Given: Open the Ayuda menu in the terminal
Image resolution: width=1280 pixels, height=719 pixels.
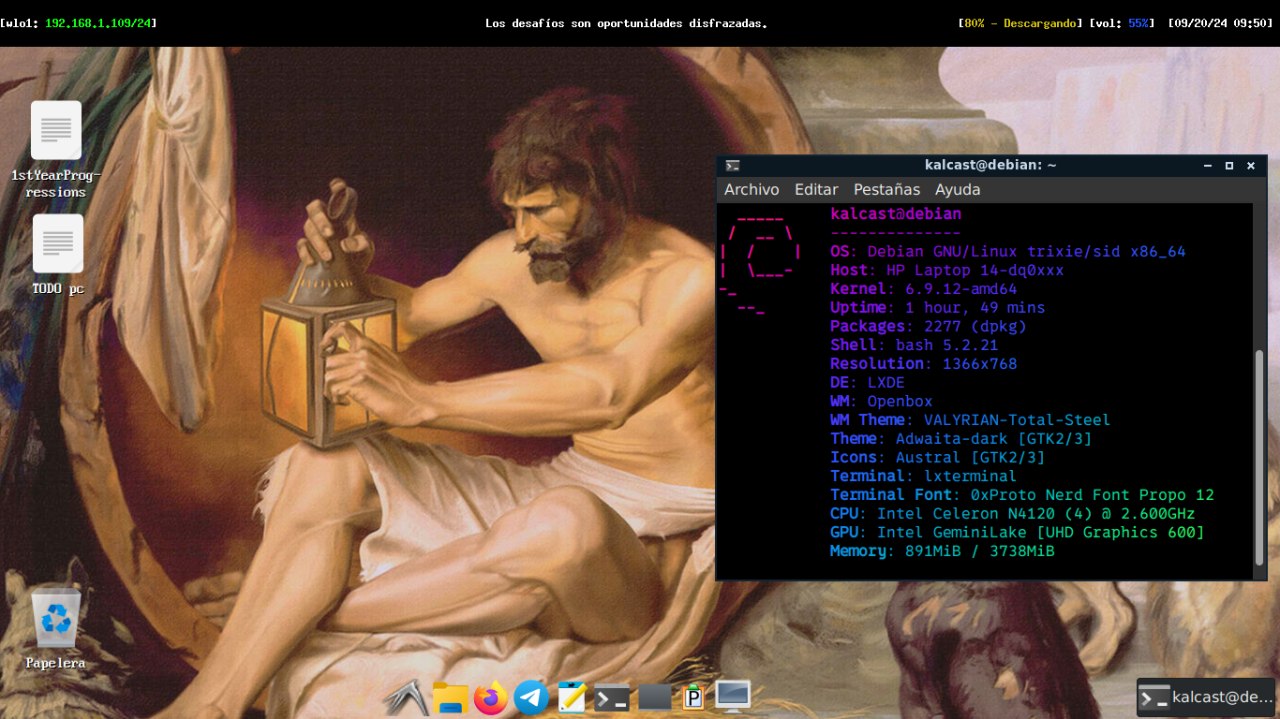Looking at the screenshot, I should point(957,189).
